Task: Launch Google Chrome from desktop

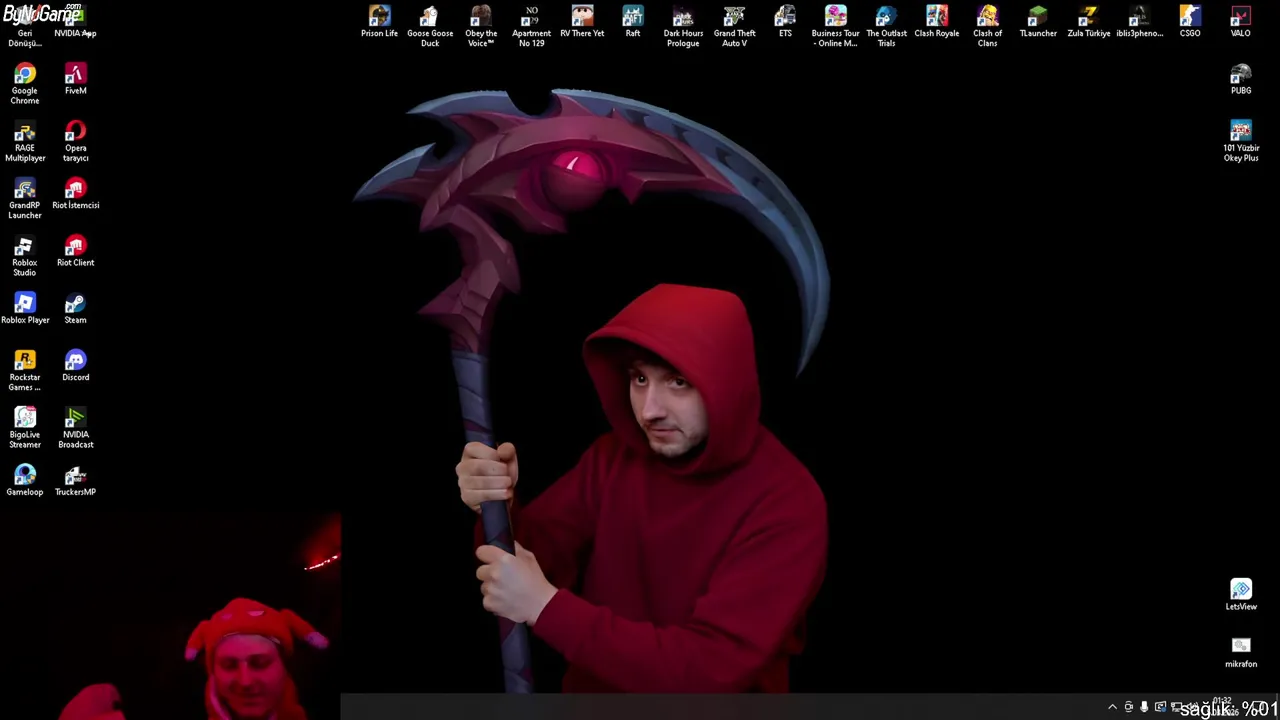Action: [x=25, y=84]
